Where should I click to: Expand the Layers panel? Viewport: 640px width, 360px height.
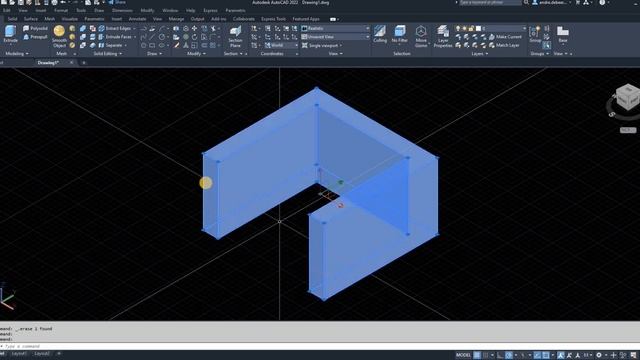click(x=480, y=53)
